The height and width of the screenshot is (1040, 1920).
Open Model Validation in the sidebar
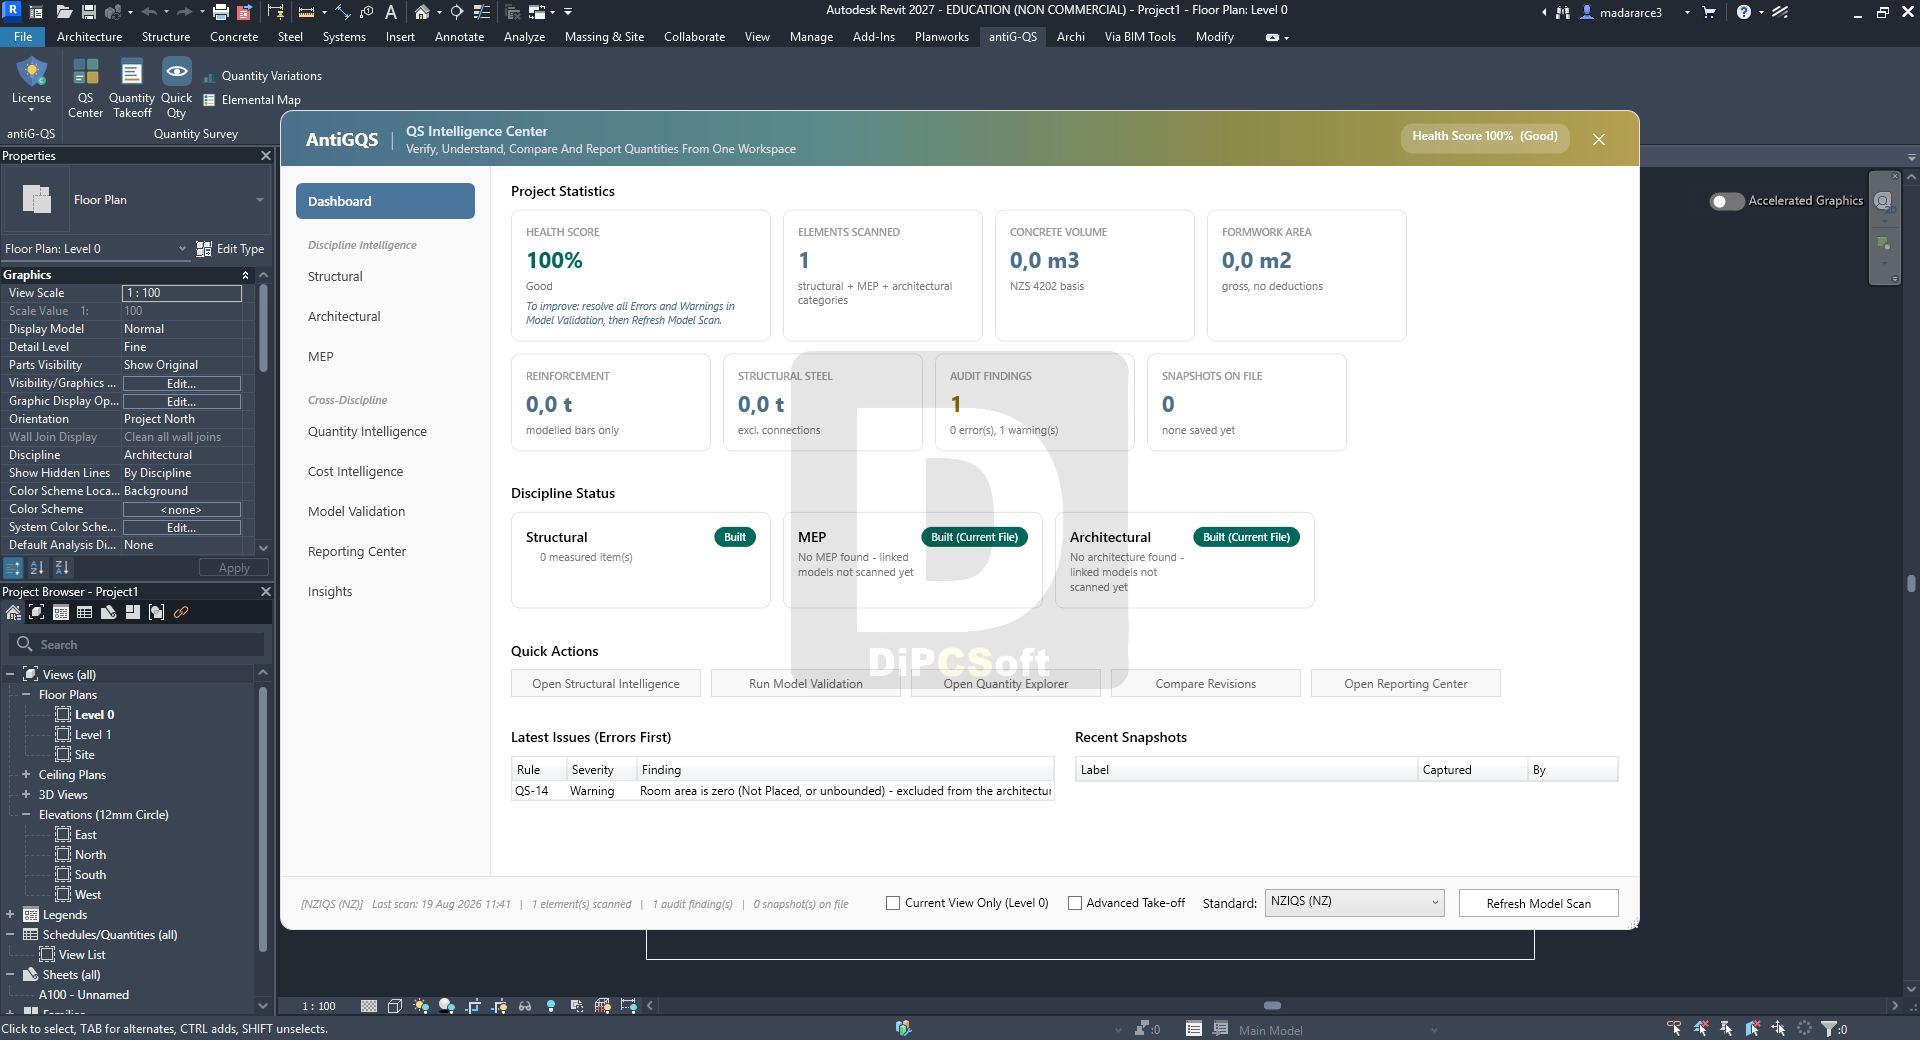click(357, 512)
